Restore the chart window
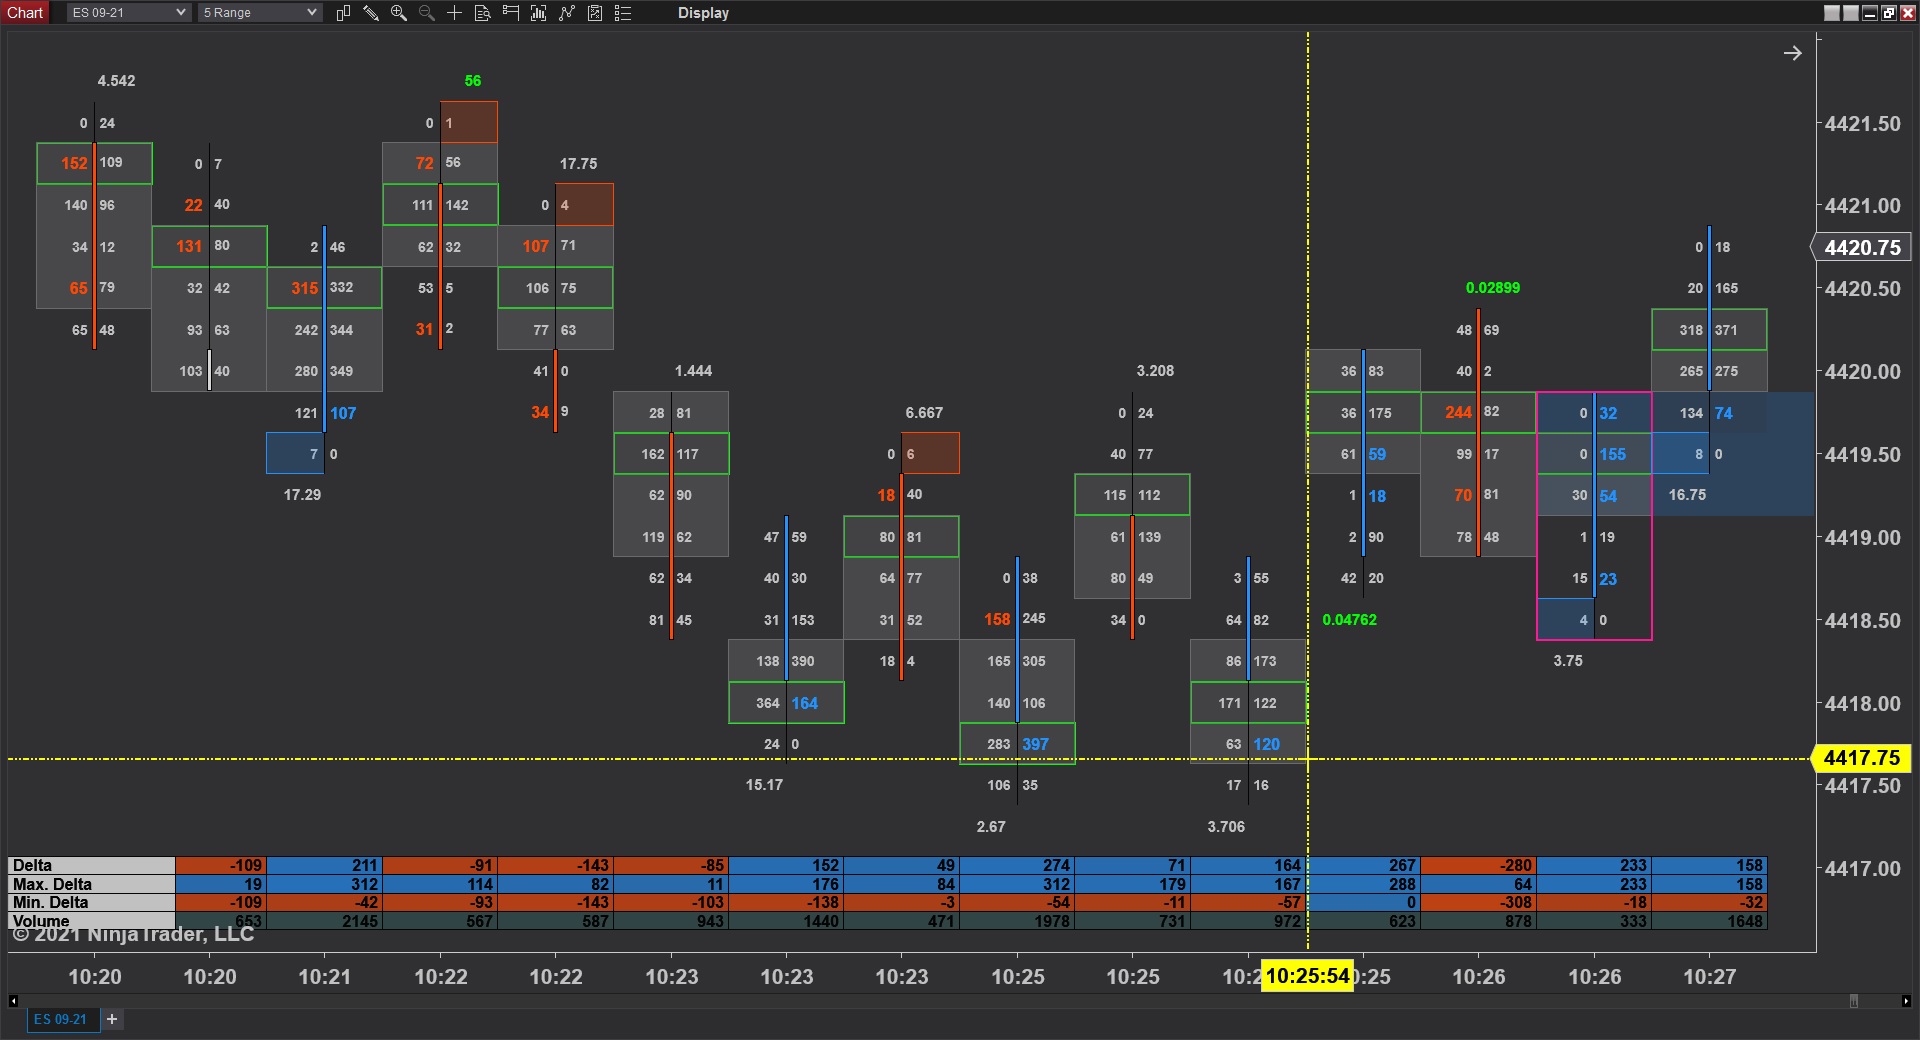The height and width of the screenshot is (1040, 1920). pyautogui.click(x=1889, y=13)
